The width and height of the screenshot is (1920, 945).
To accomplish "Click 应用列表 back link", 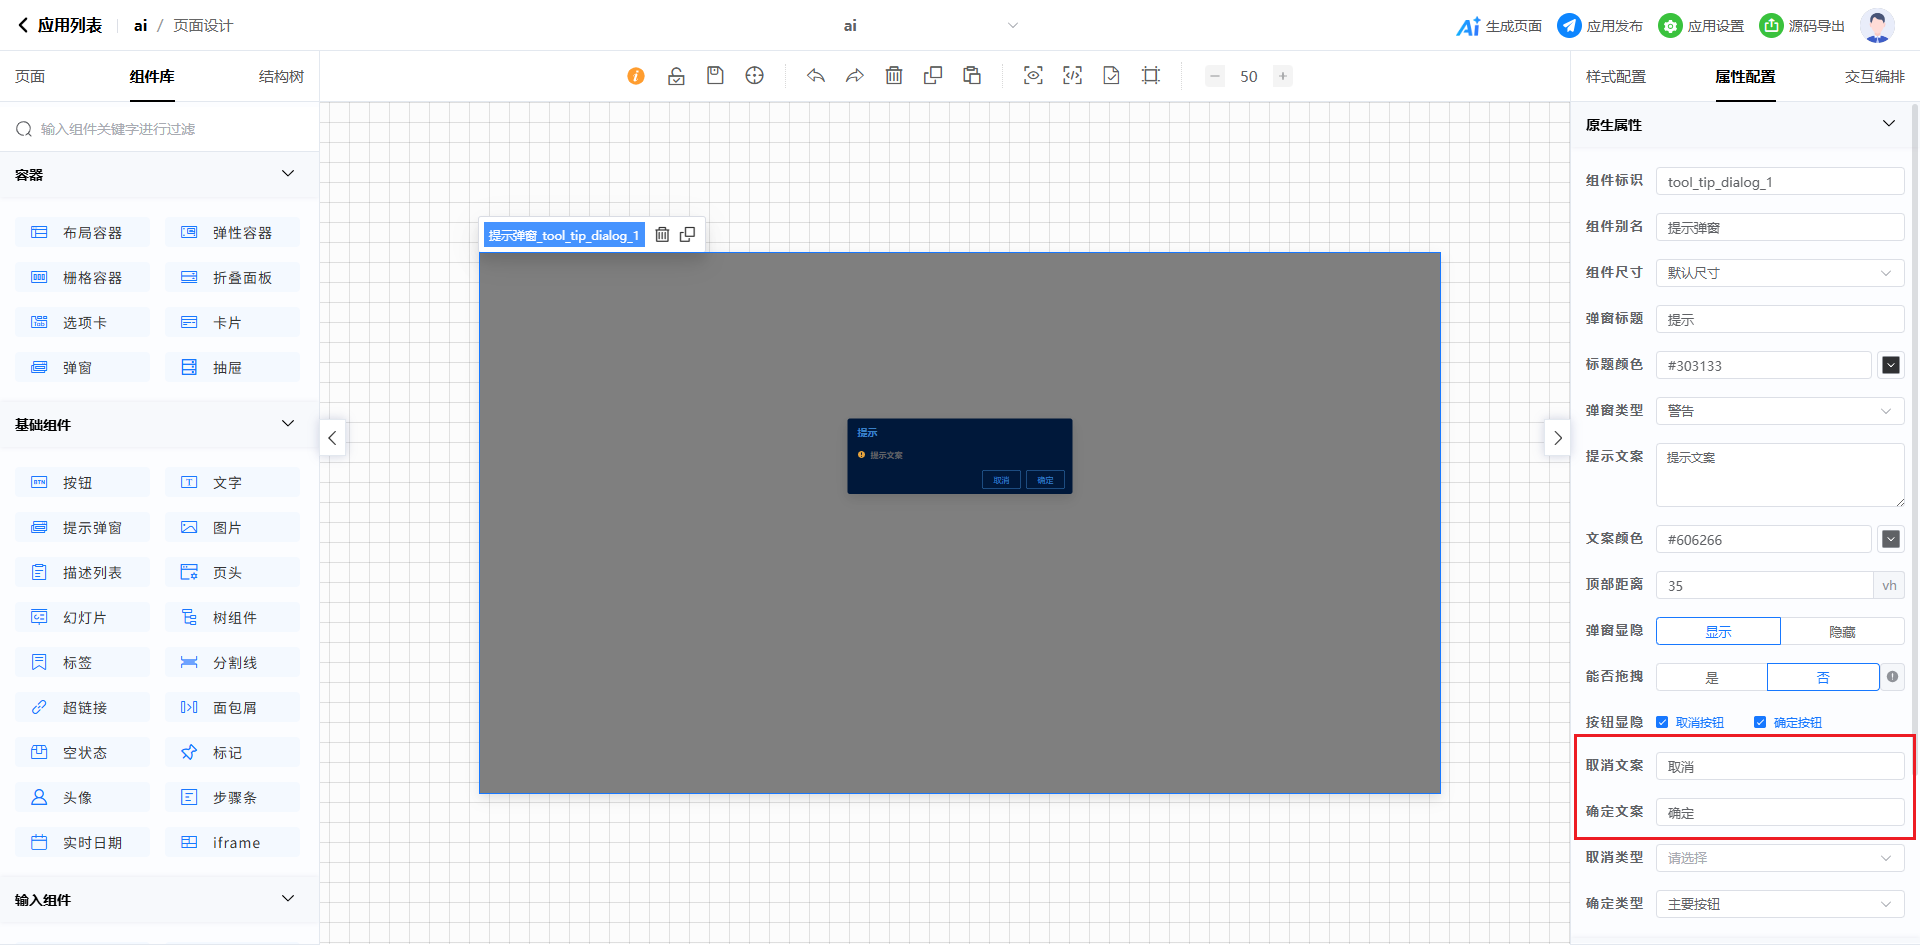I will tap(60, 26).
